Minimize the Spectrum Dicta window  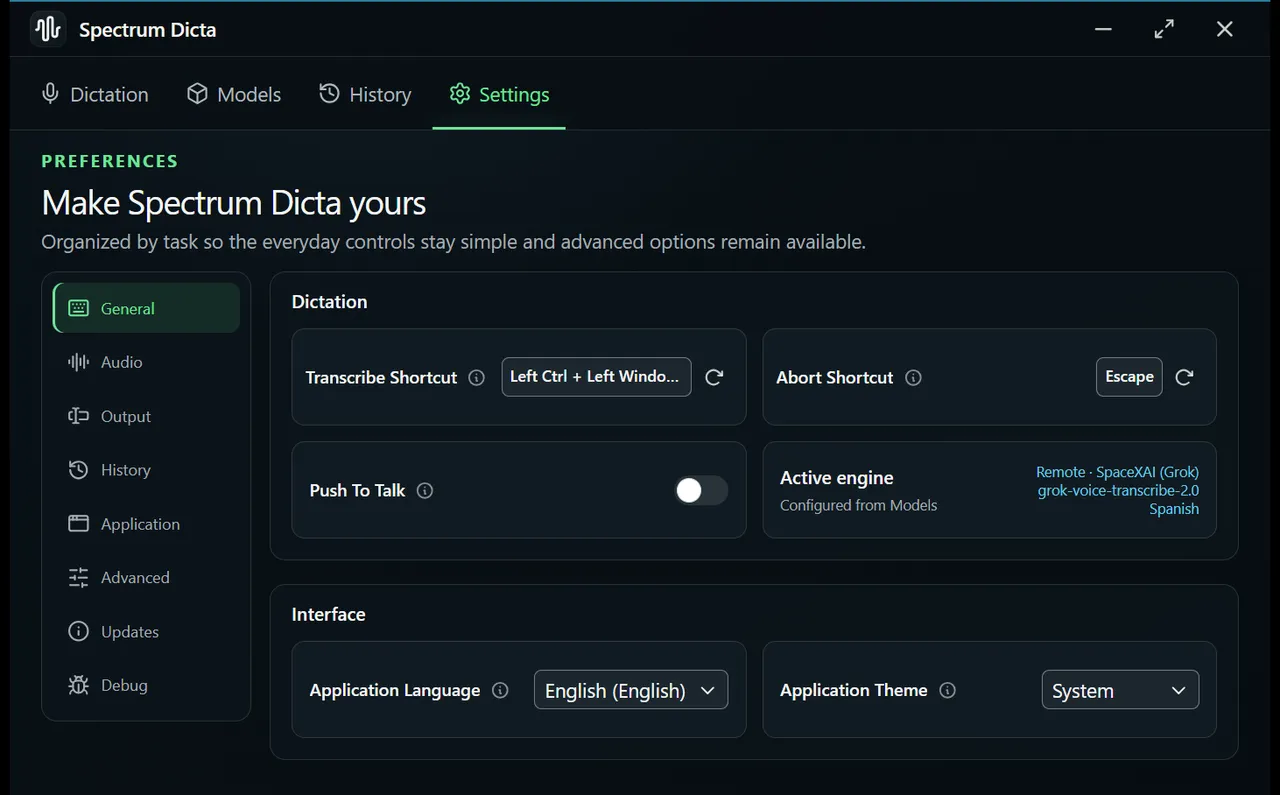(x=1103, y=29)
